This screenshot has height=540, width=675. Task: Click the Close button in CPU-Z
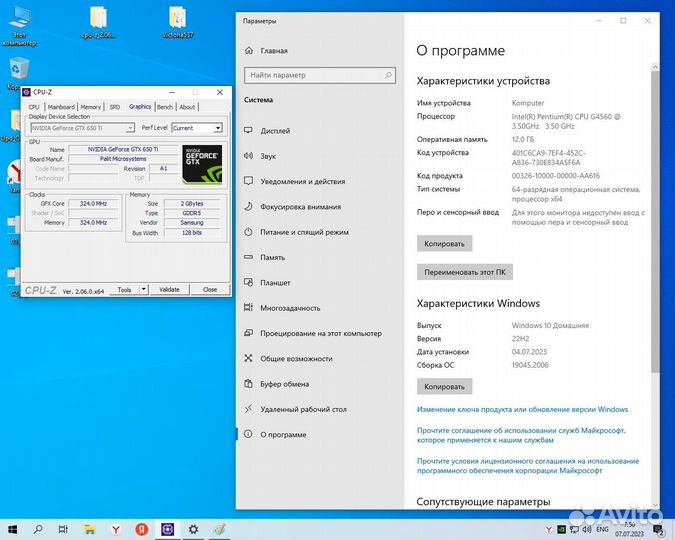pyautogui.click(x=210, y=289)
